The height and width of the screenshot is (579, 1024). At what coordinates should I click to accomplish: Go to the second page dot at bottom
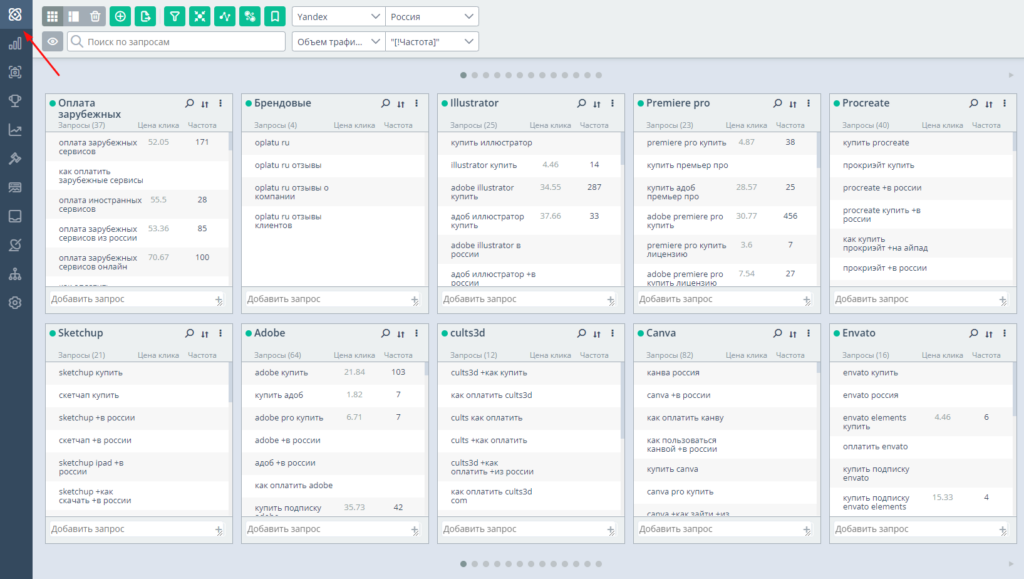(475, 563)
